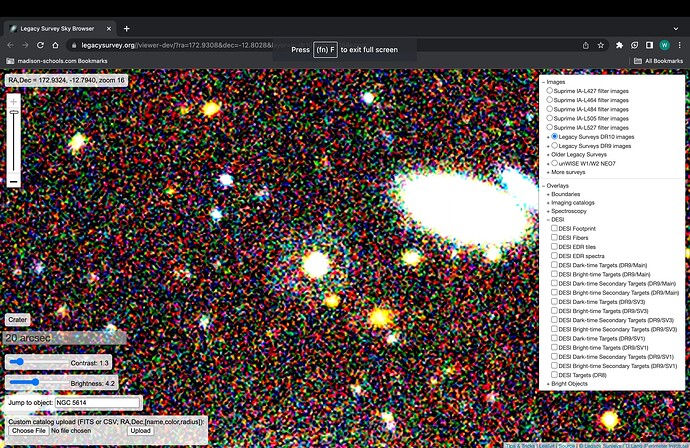Expand the Older Legacy Surveys section

coord(581,155)
